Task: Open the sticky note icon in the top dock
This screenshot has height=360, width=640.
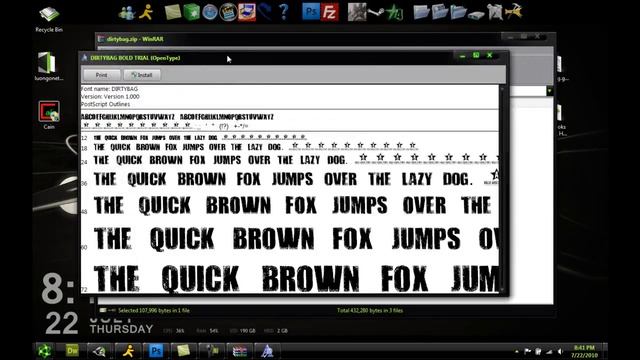Action: click(x=172, y=12)
